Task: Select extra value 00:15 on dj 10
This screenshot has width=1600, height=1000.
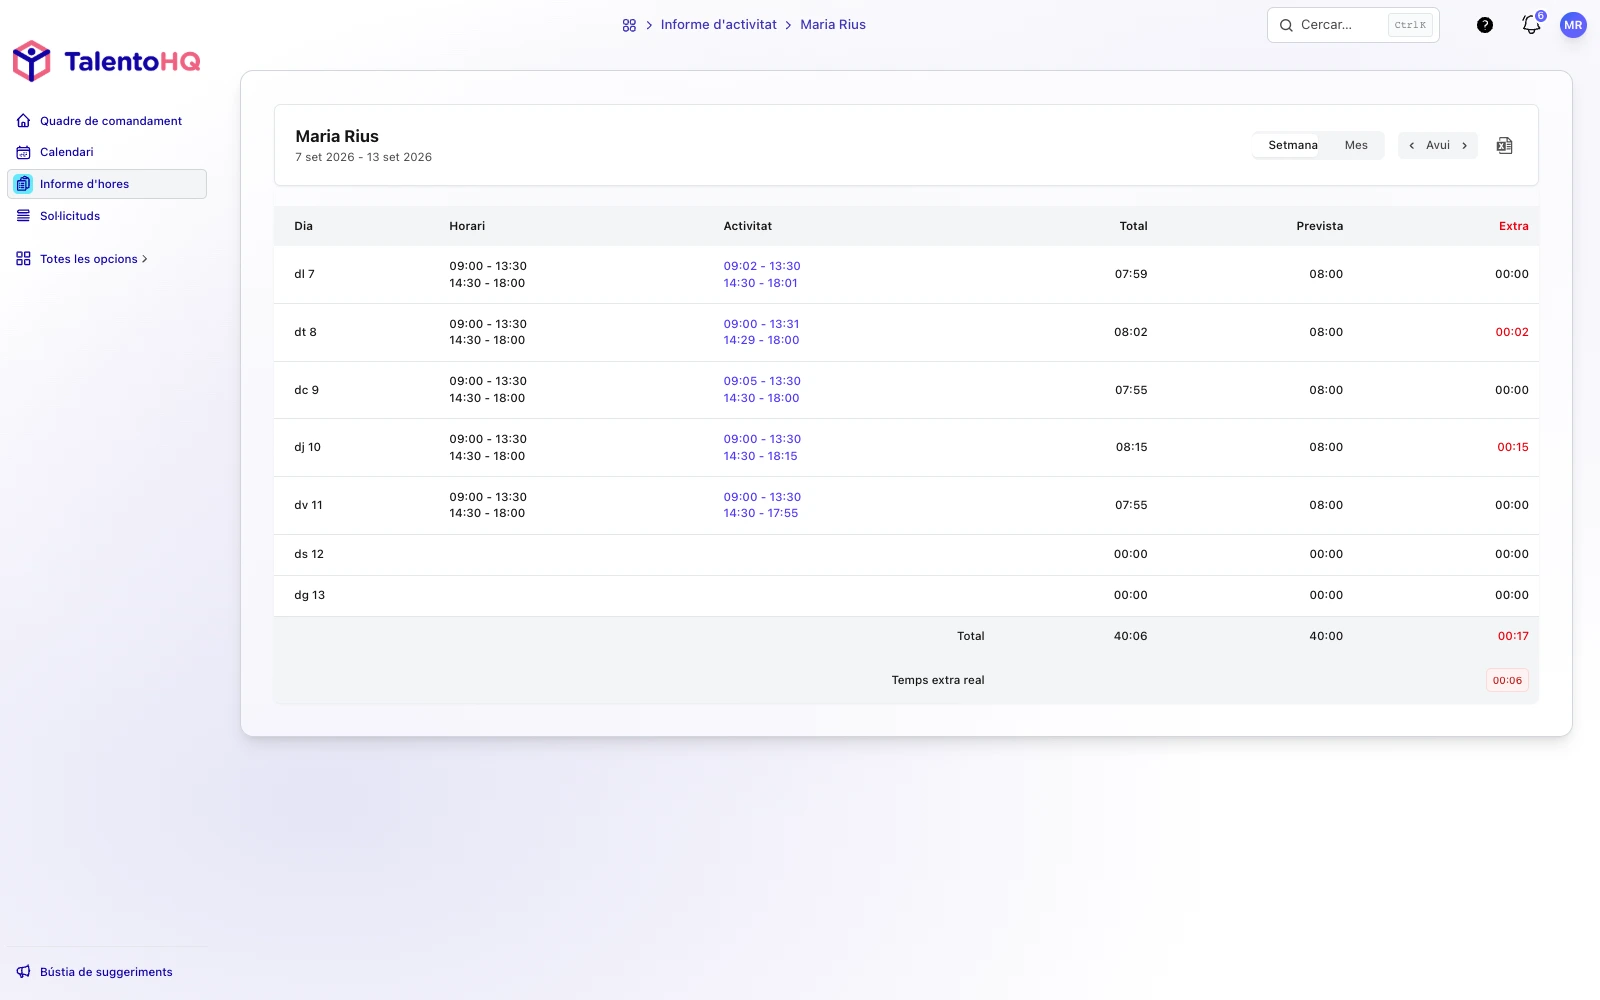Action: coord(1513,447)
